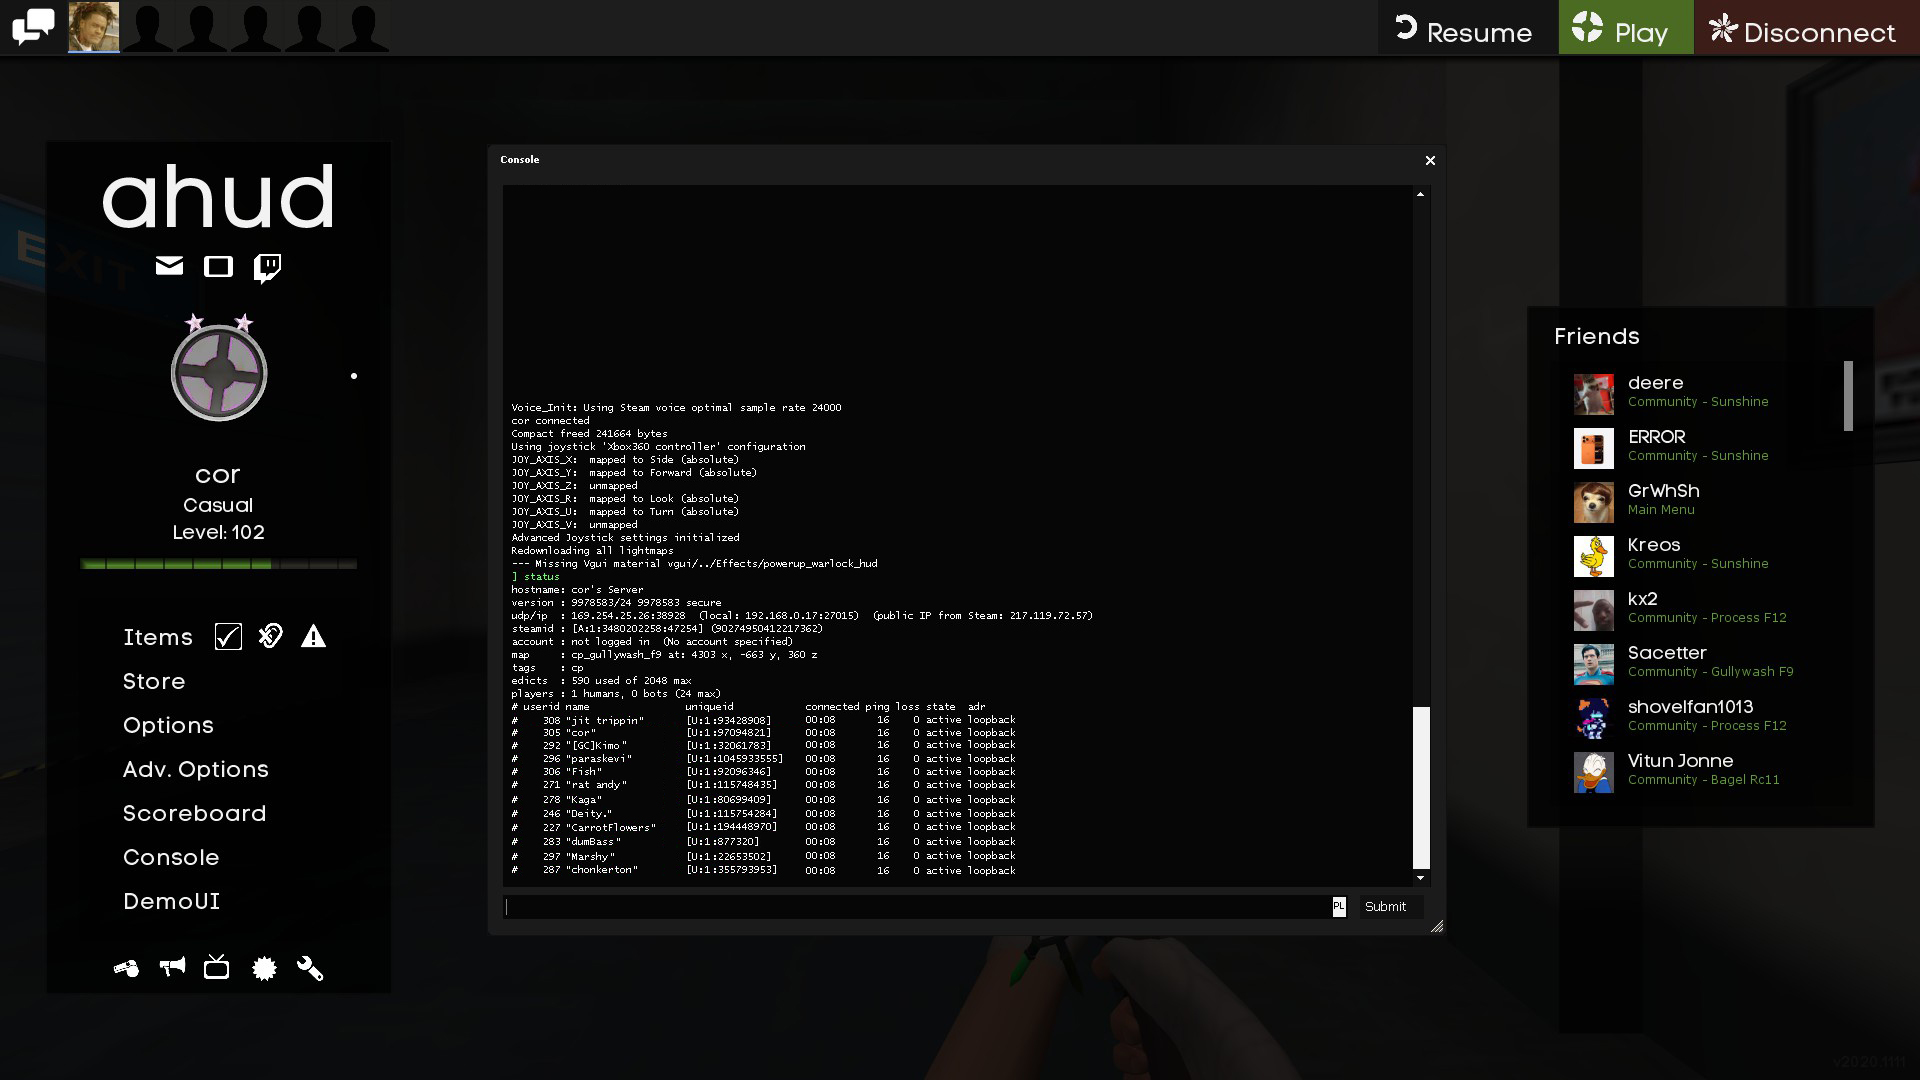Click the whistle icon in bottom row

coord(126,968)
